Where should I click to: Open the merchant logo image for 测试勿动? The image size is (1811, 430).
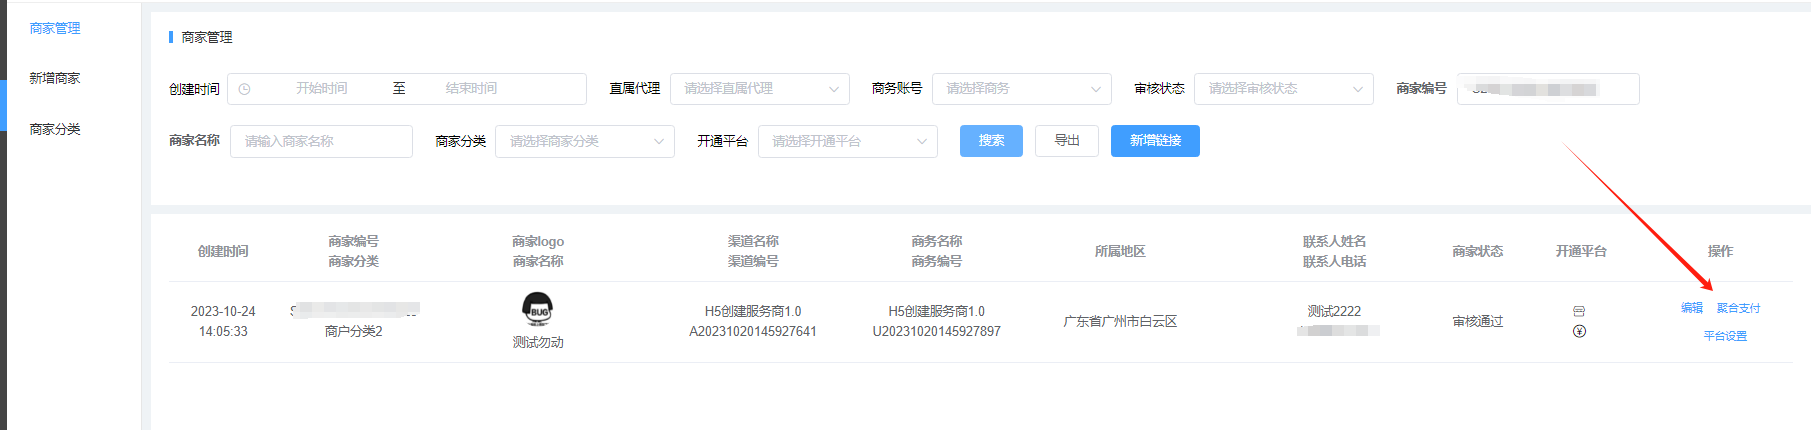click(x=538, y=309)
